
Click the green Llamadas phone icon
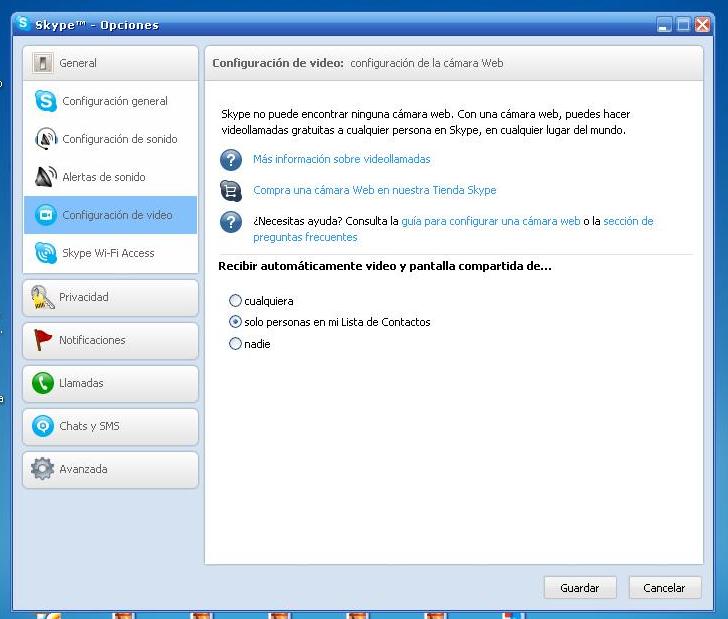(42, 383)
